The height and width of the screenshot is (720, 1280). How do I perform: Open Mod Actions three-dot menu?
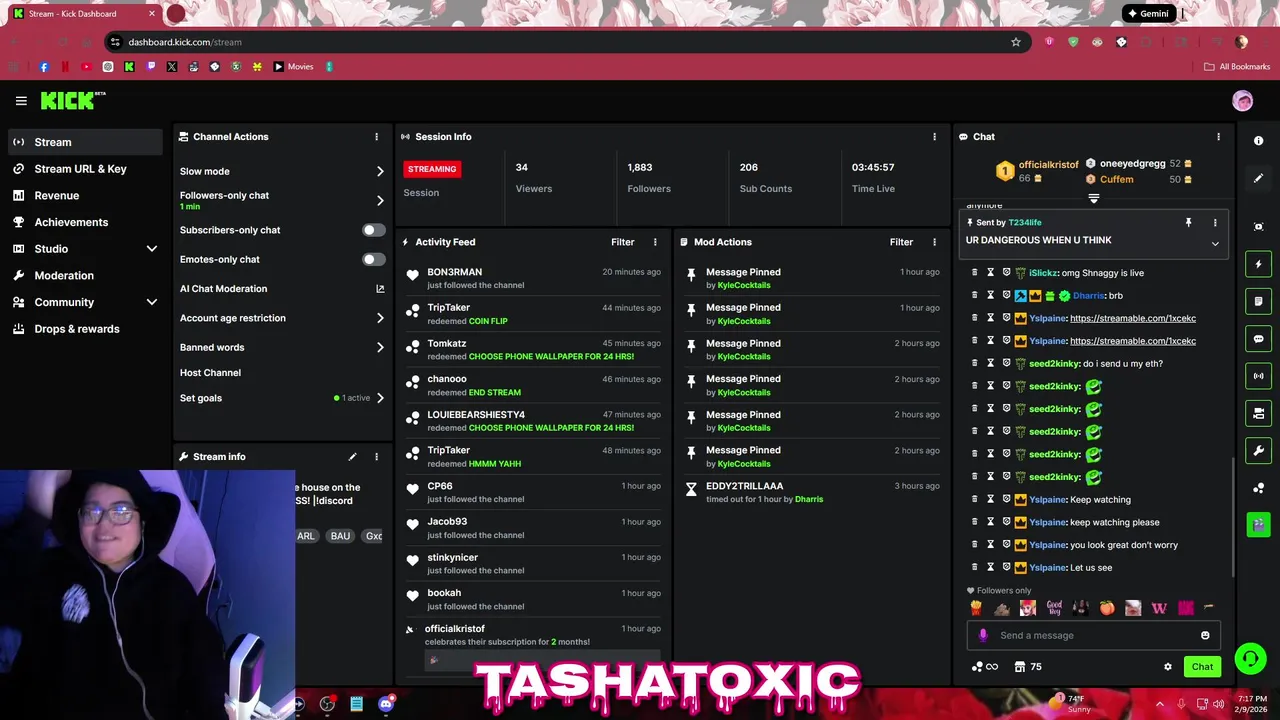[934, 242]
